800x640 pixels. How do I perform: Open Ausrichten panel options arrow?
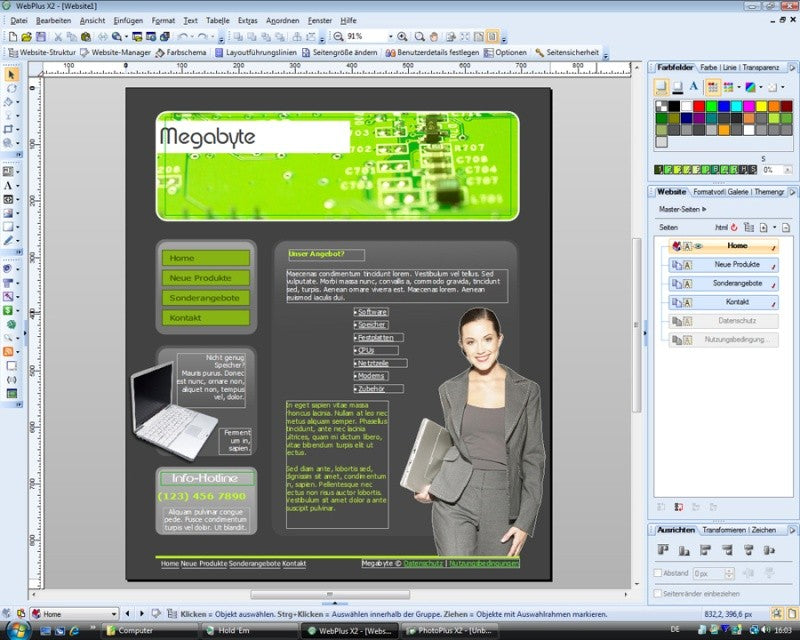pyautogui.click(x=792, y=530)
